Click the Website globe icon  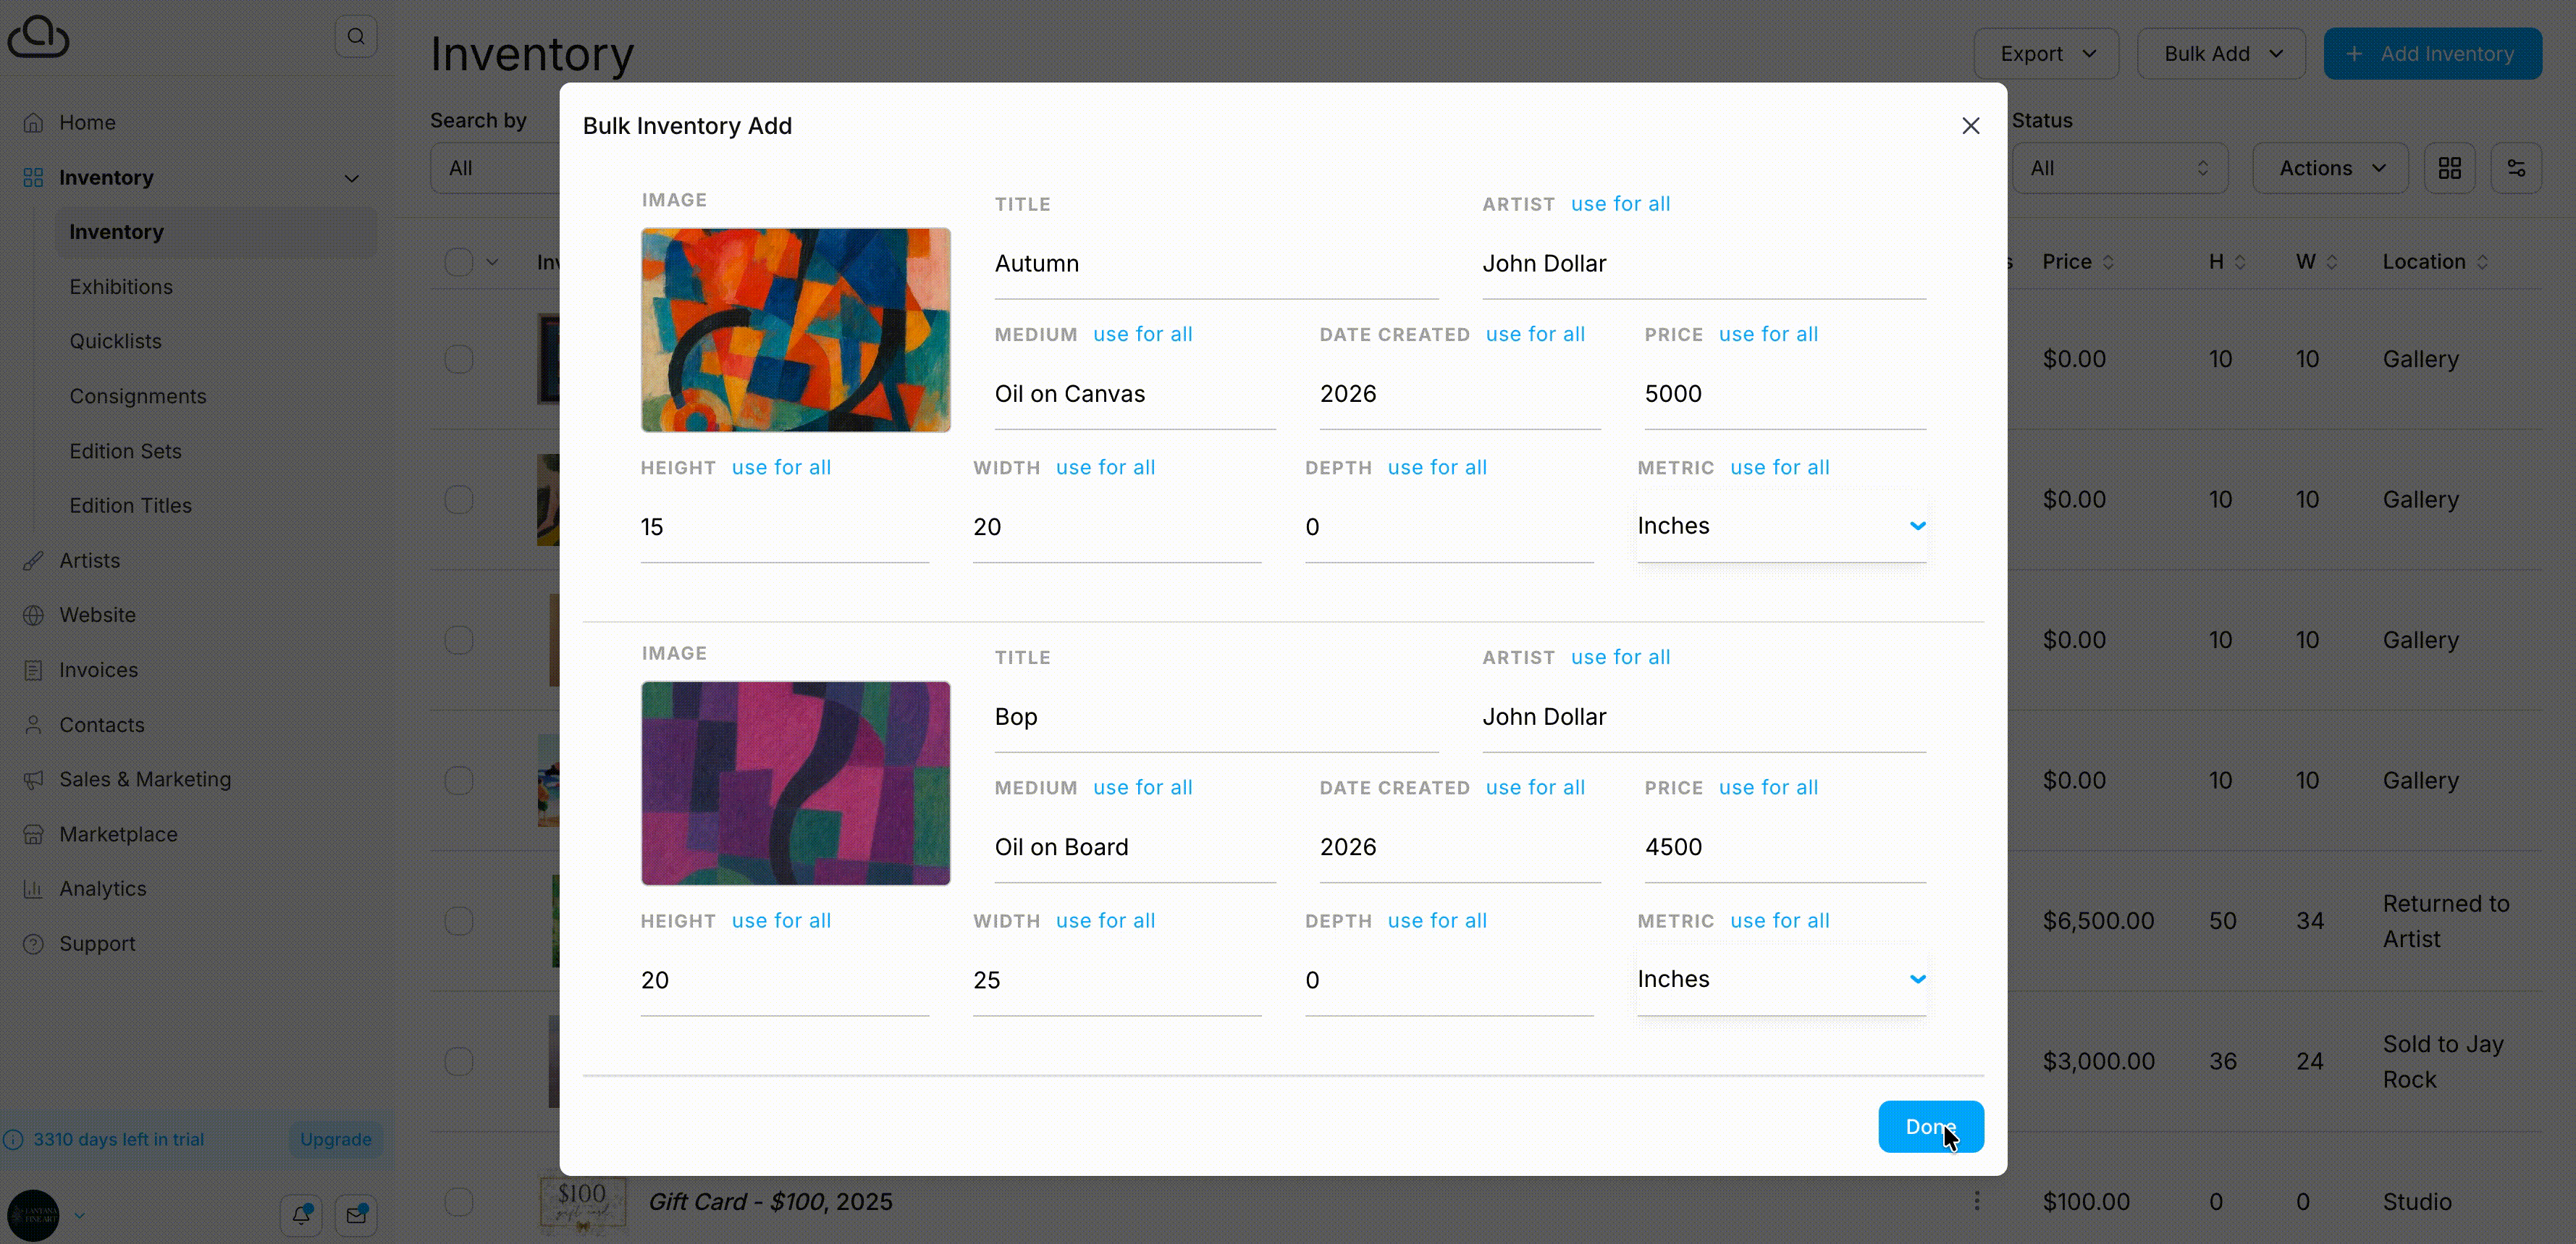[x=33, y=615]
